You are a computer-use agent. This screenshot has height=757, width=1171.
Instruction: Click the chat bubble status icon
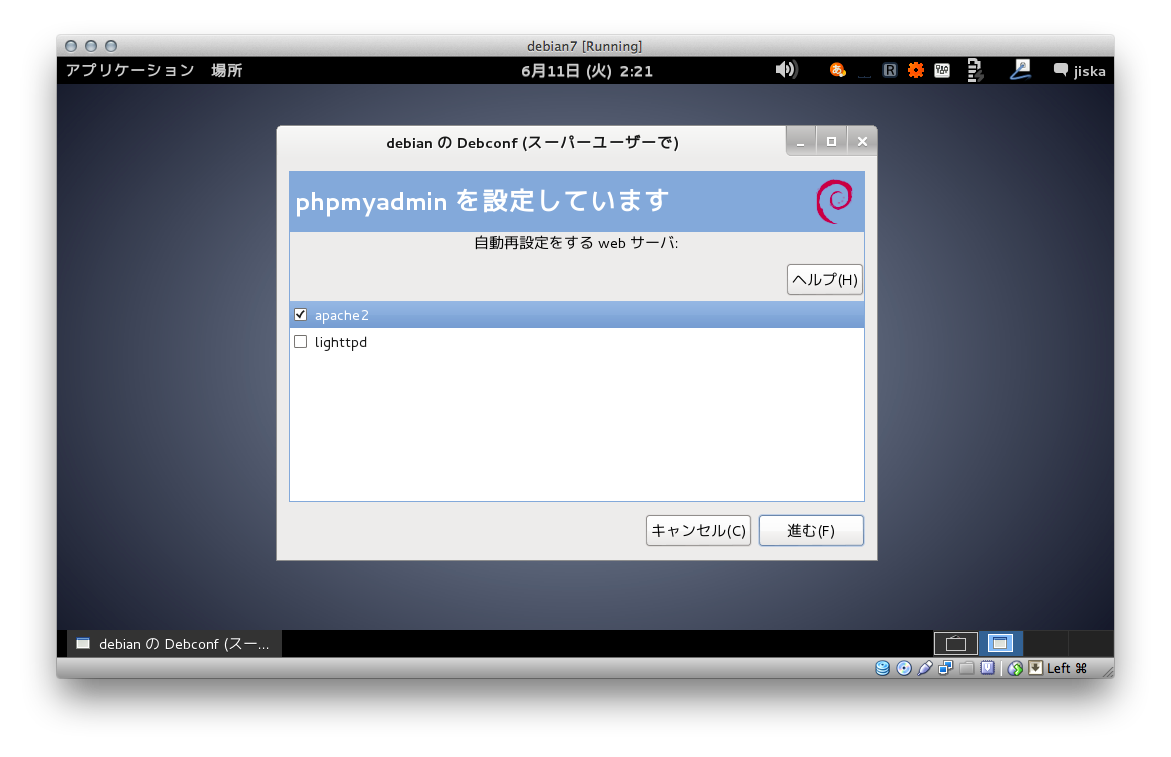pyautogui.click(x=1060, y=70)
